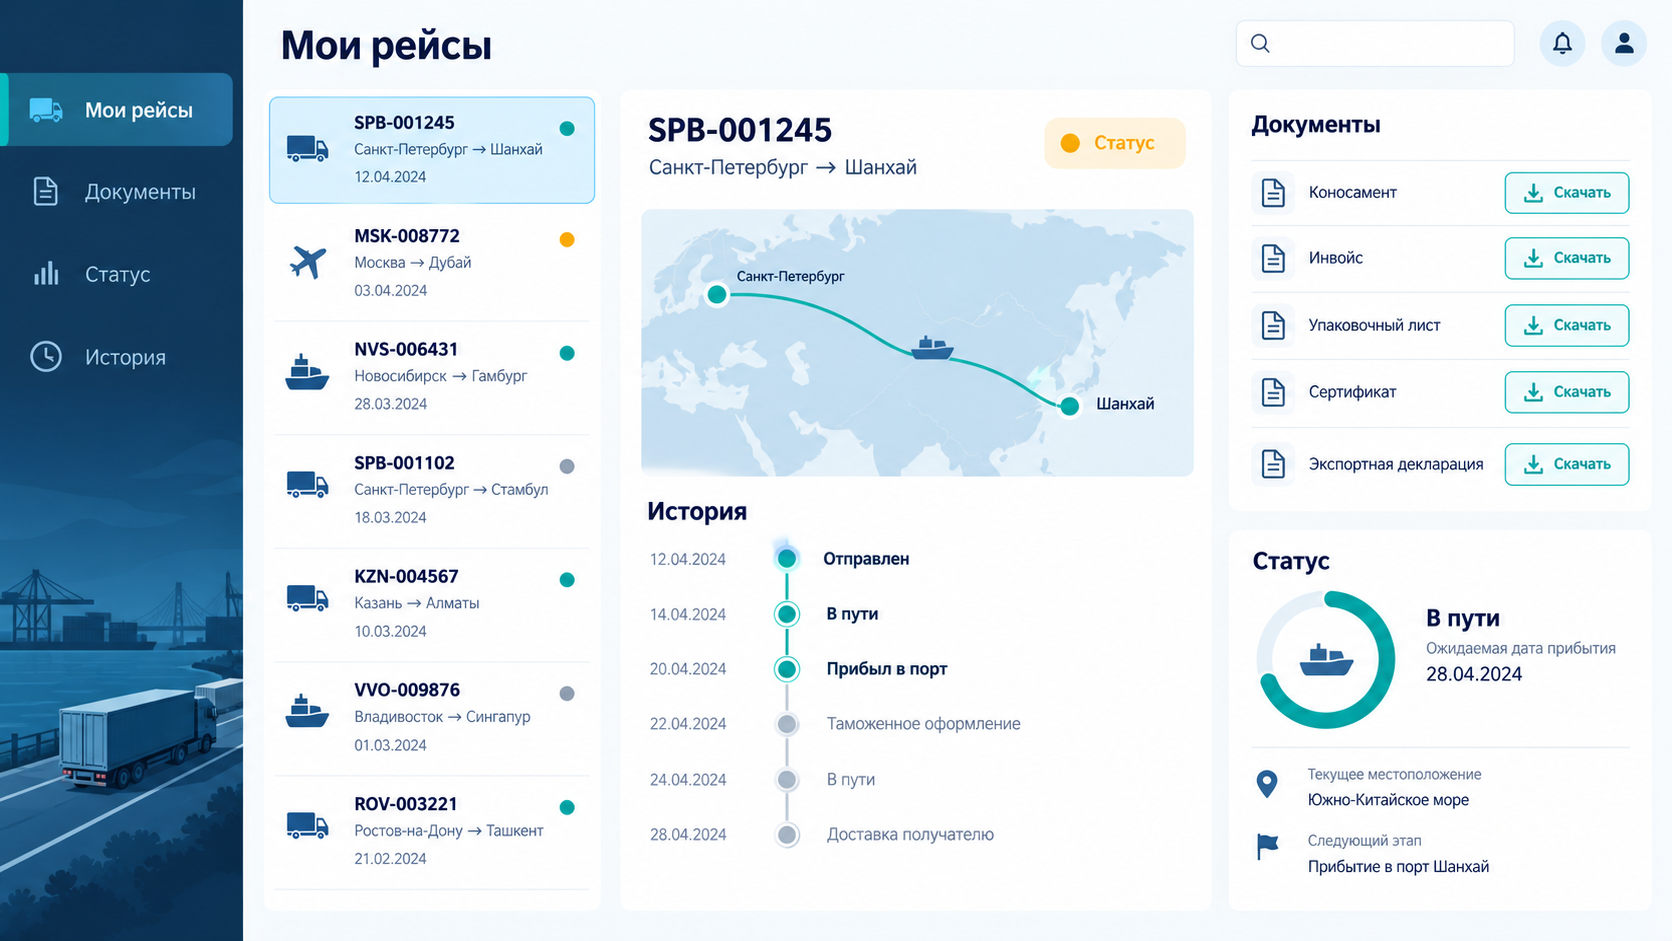The height and width of the screenshot is (941, 1672).
Task: Click the ship icon inside the status ring
Action: [x=1326, y=660]
